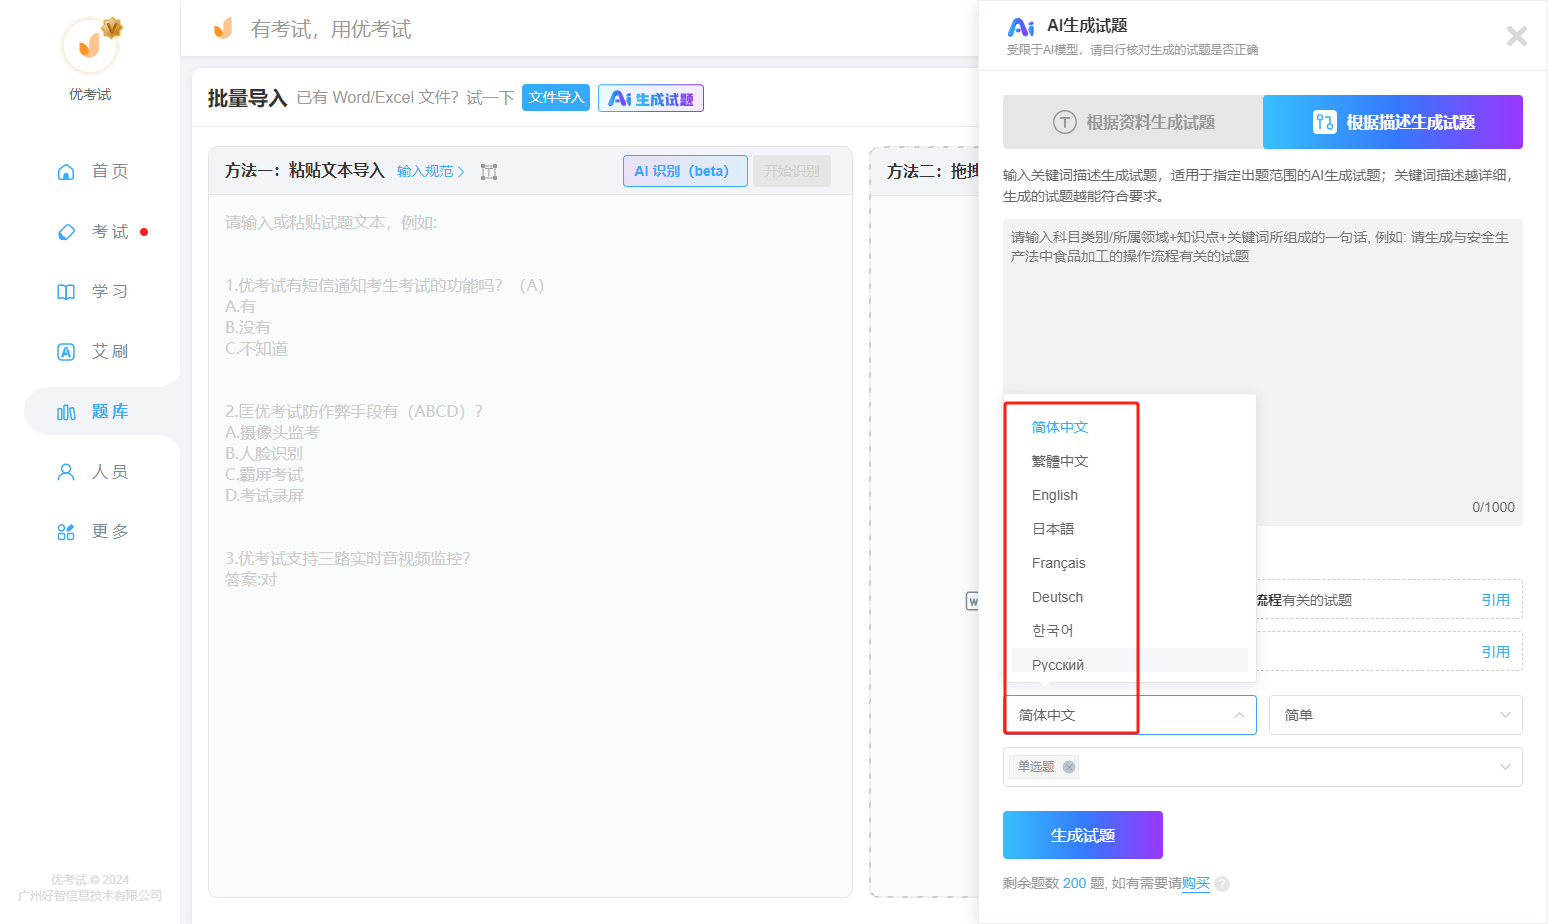Screen dimensions: 1548x924
Task: Collapse the 简体中文 language dropdown
Action: (1130, 715)
